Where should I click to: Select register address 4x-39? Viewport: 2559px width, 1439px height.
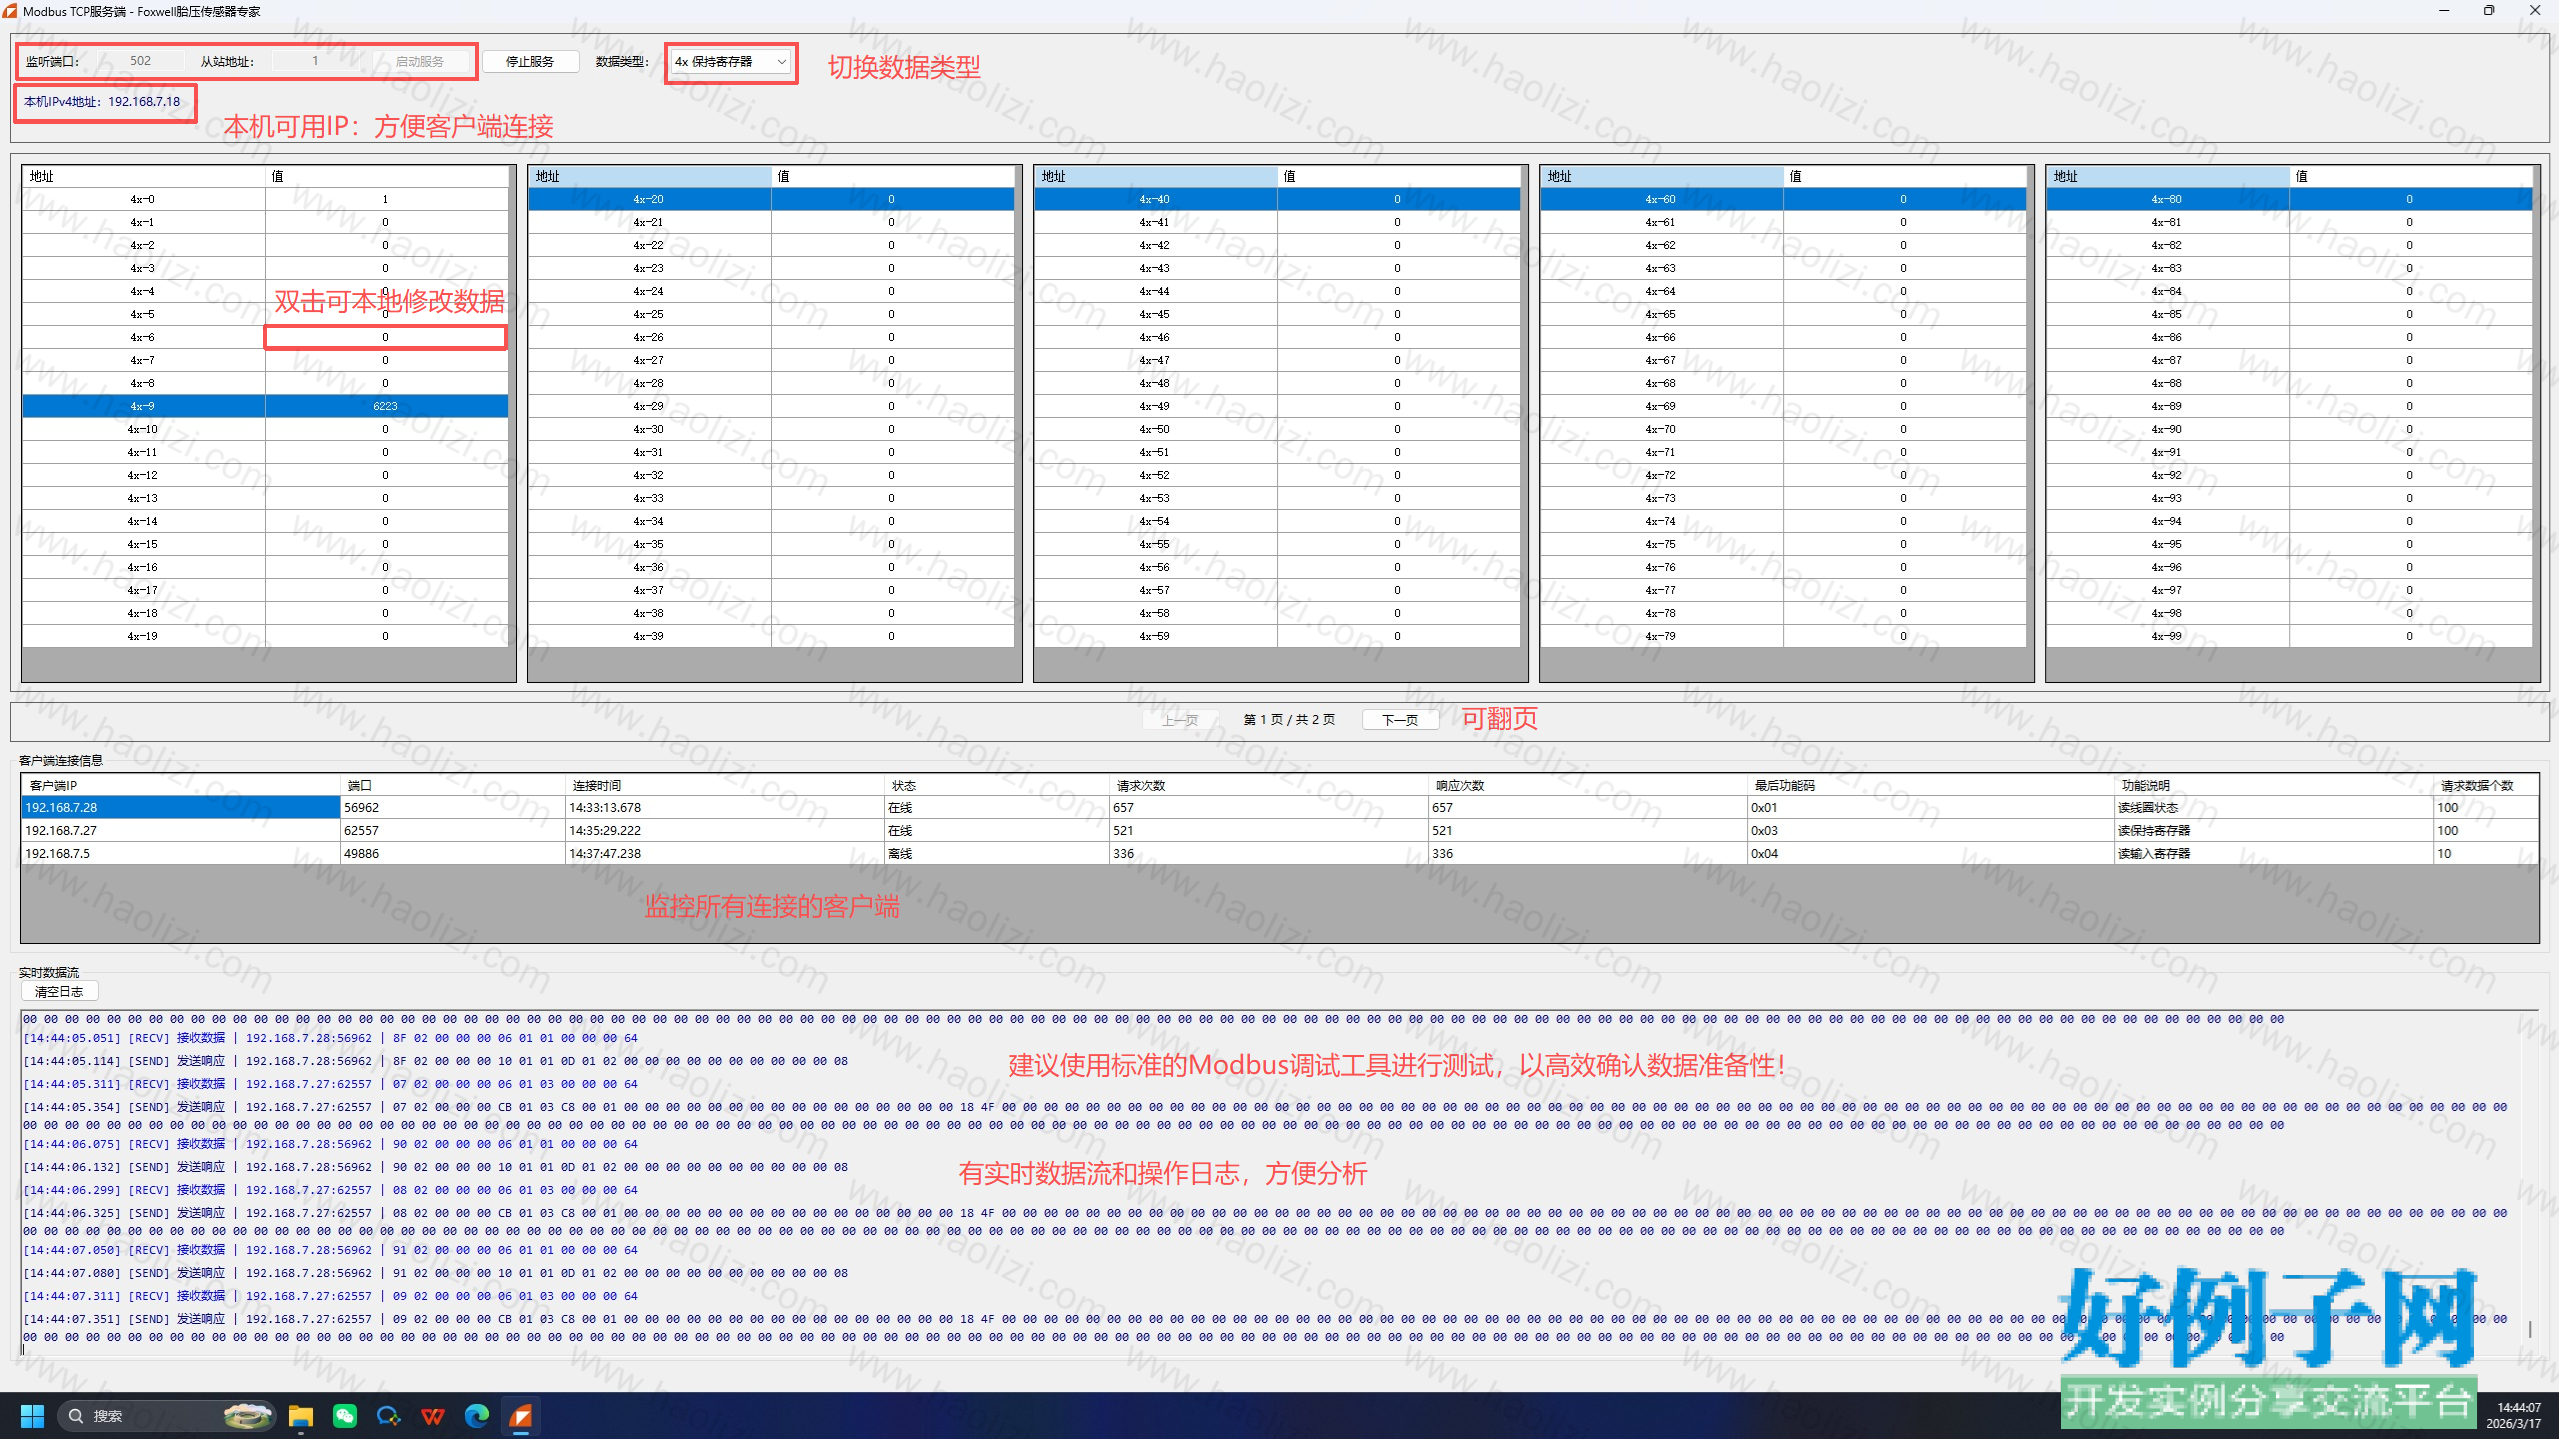[x=649, y=636]
